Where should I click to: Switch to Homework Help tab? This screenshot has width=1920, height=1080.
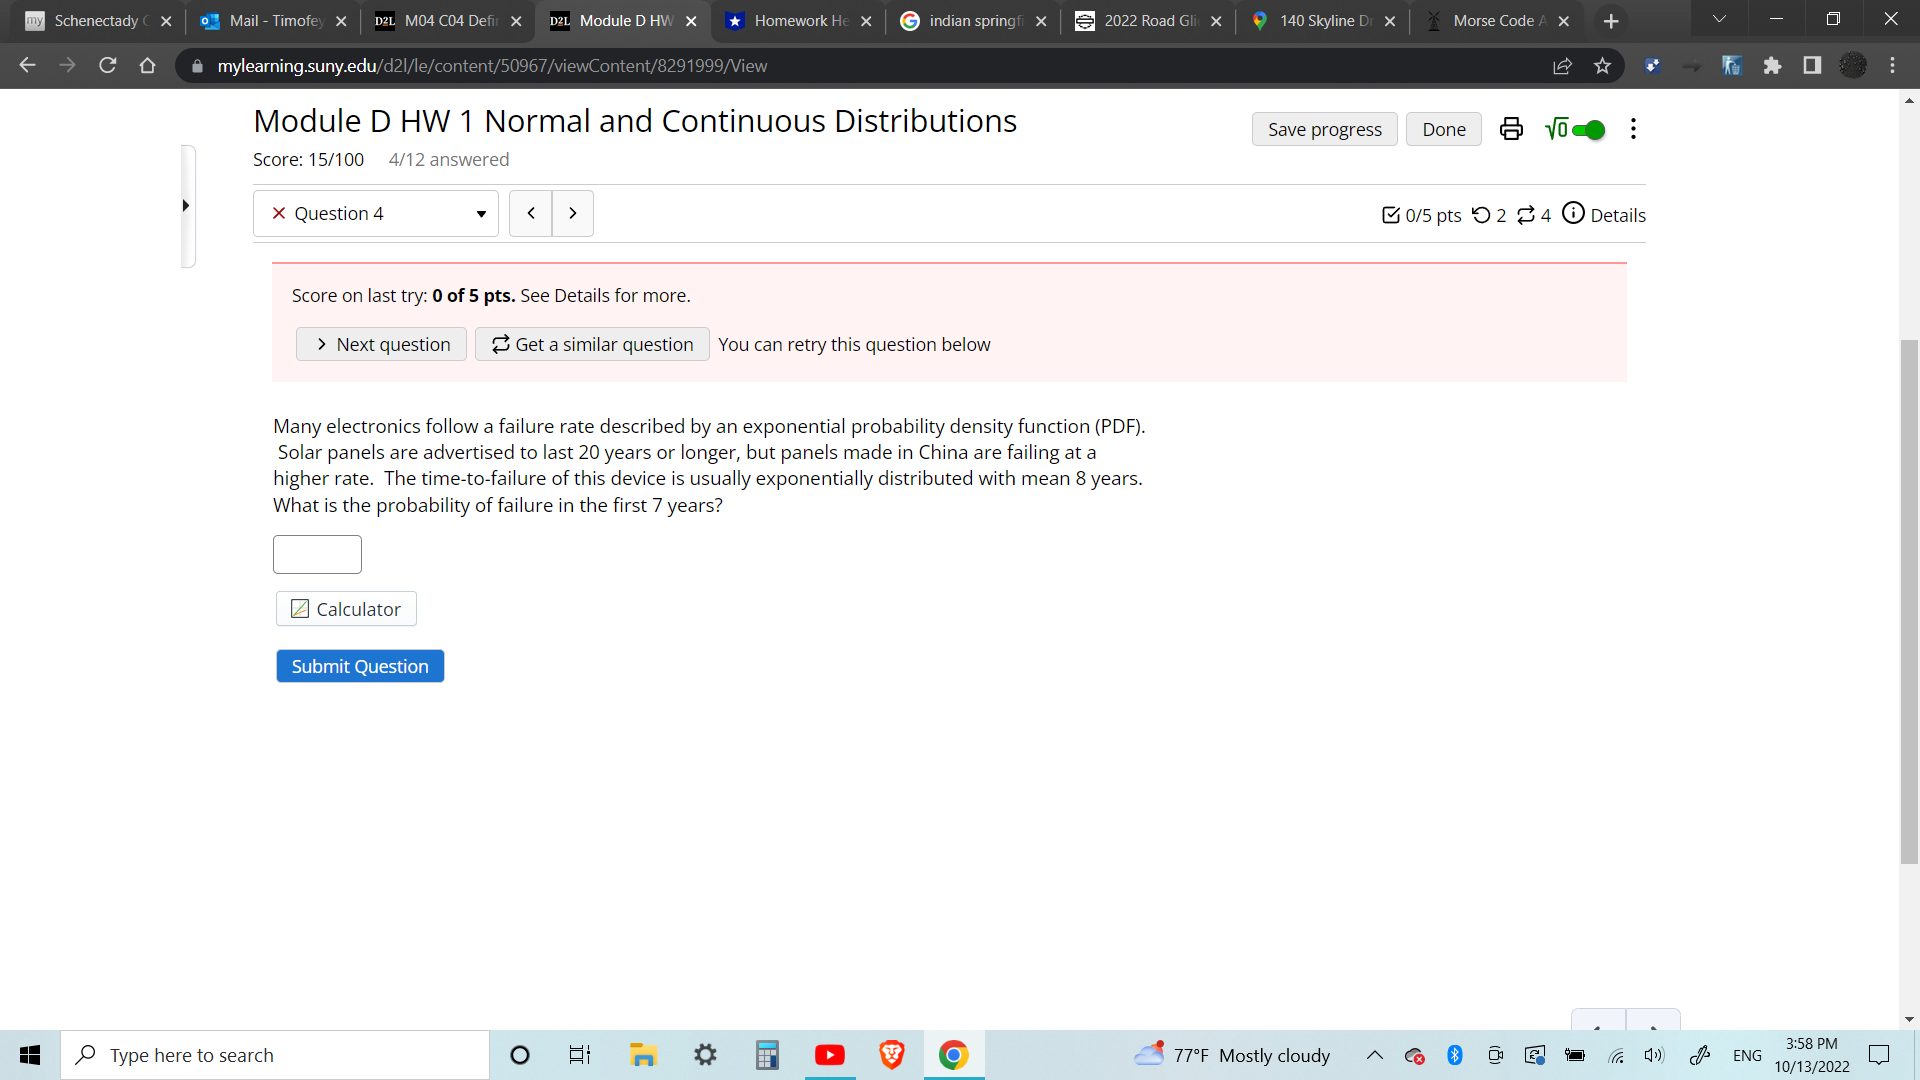pos(799,21)
